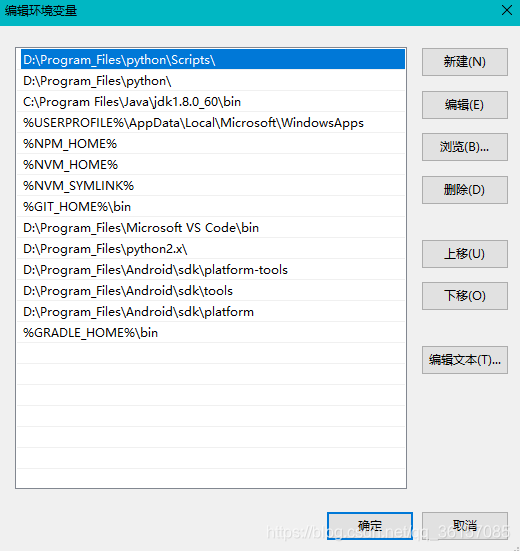Select the %NVM_HOME% entry
The width and height of the screenshot is (520, 551).
213,164
